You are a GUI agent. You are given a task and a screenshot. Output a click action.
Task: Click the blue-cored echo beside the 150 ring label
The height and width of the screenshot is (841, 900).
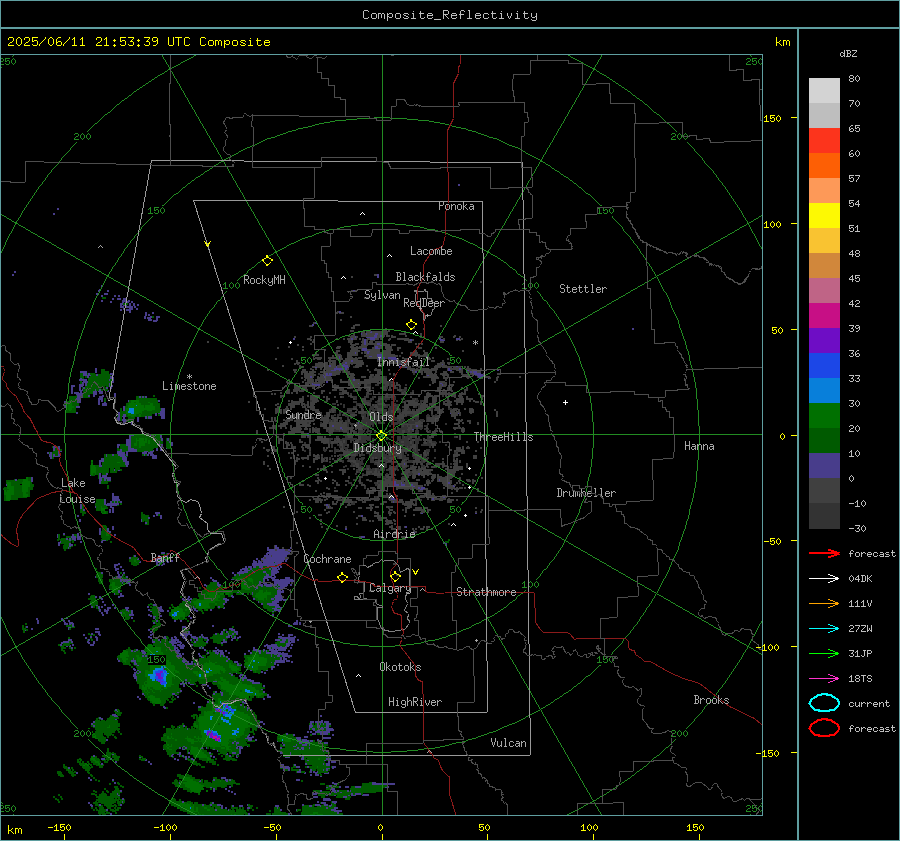[x=159, y=676]
